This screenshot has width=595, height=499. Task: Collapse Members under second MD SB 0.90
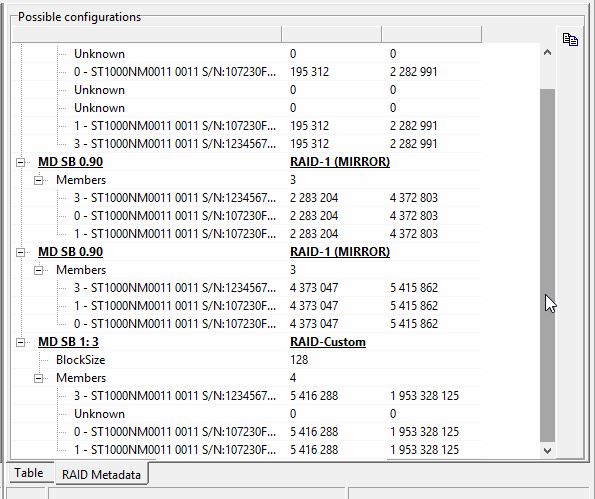click(x=38, y=270)
